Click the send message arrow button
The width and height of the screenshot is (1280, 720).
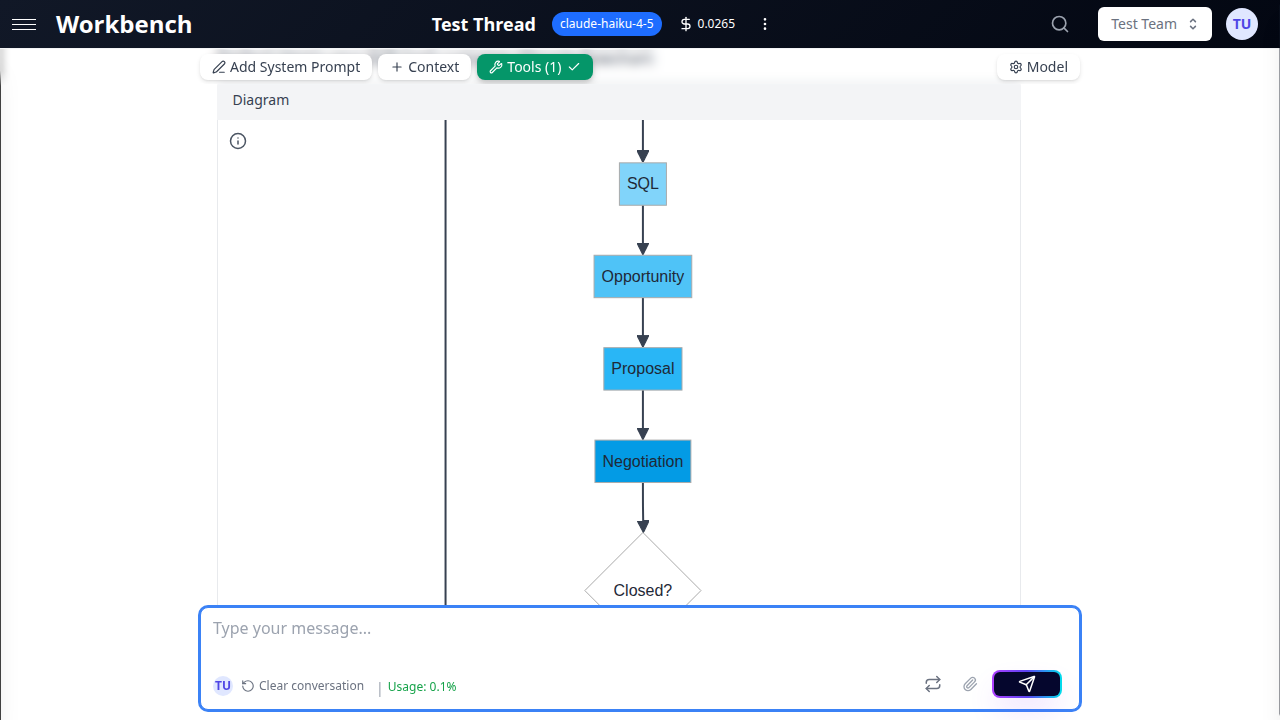click(x=1026, y=684)
